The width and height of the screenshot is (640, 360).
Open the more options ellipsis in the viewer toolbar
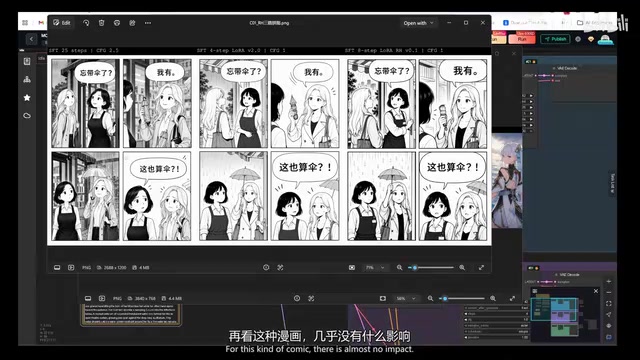tap(148, 23)
